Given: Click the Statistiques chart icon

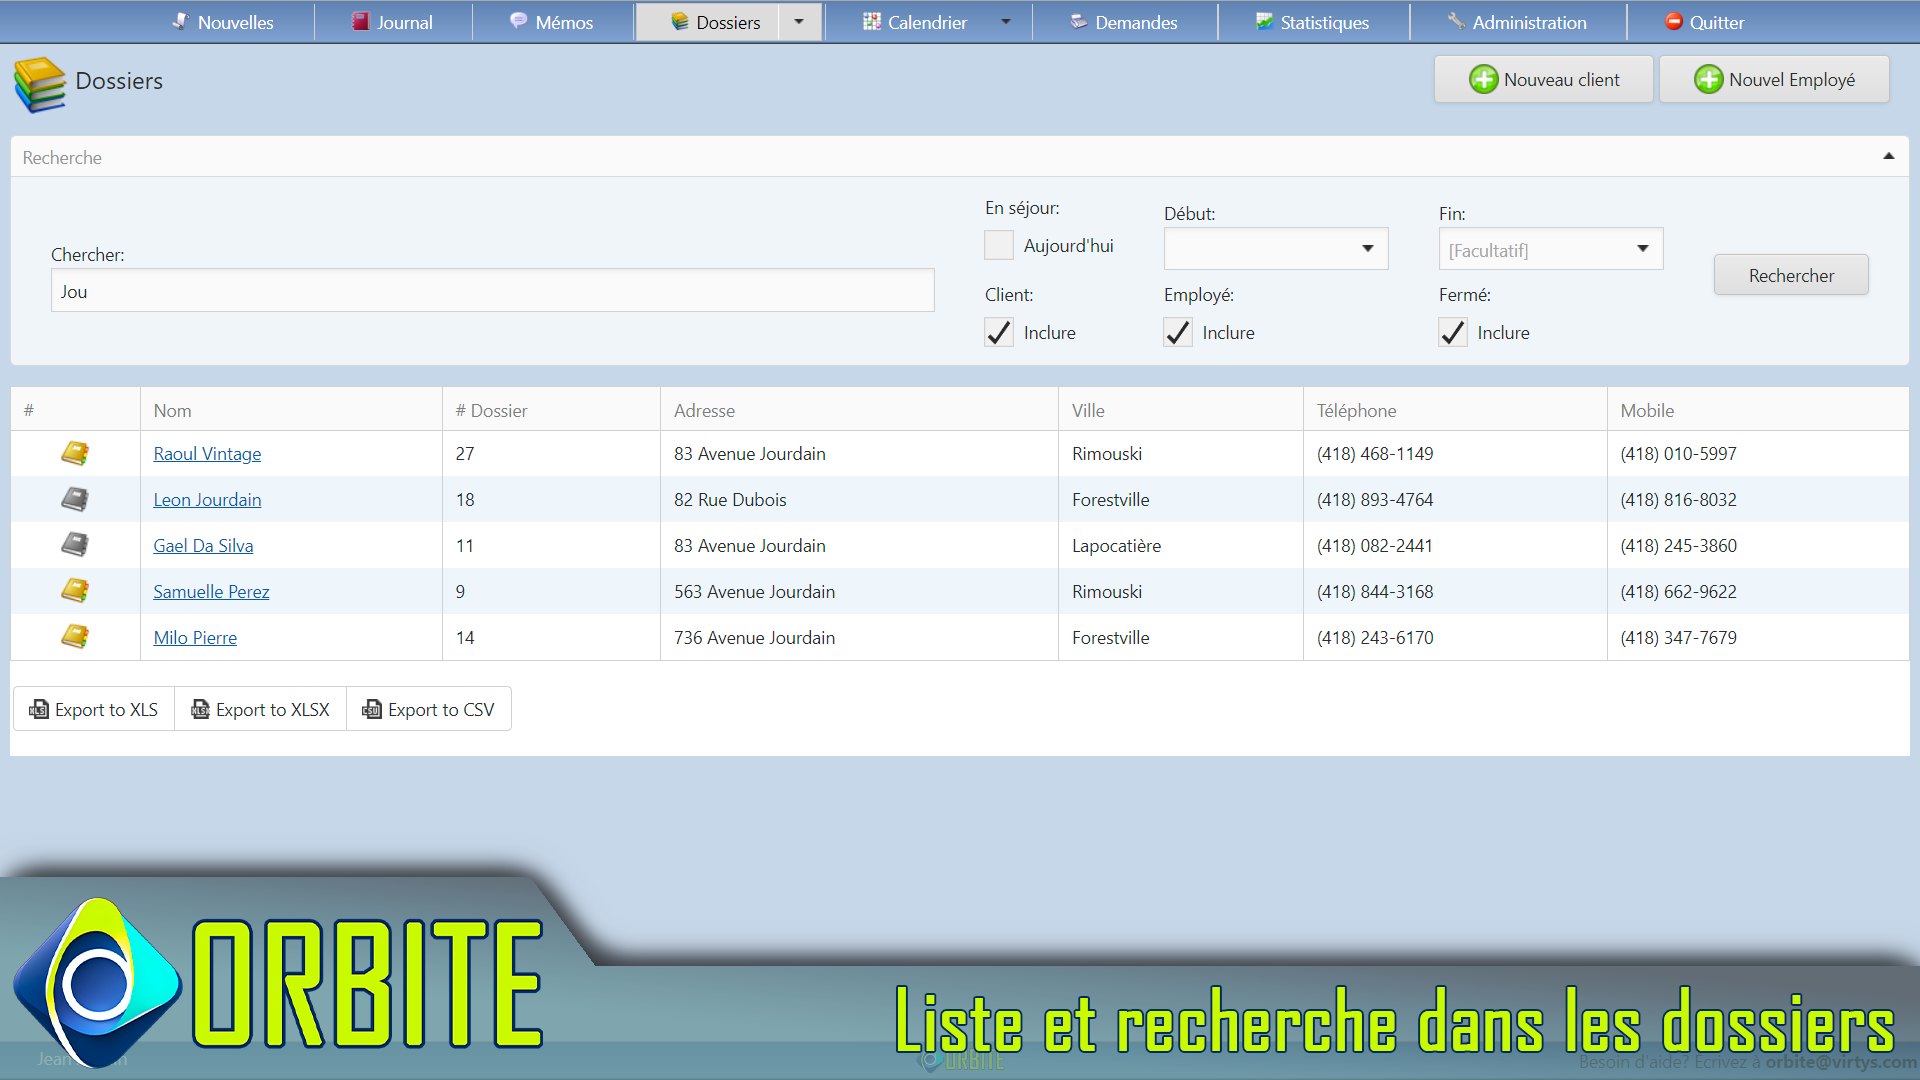Looking at the screenshot, I should coord(1265,21).
